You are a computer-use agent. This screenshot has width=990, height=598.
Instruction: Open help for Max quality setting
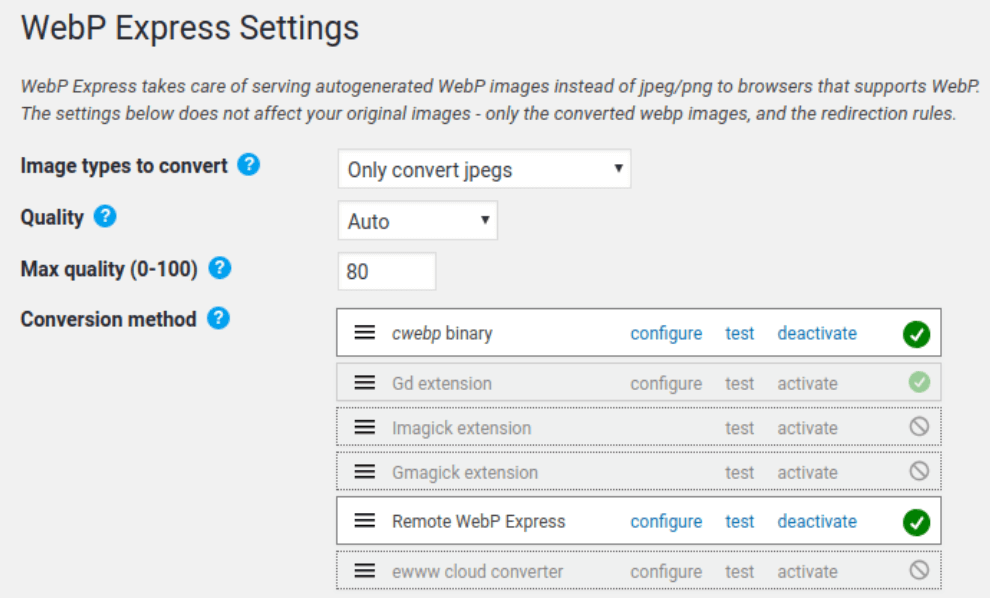(220, 268)
